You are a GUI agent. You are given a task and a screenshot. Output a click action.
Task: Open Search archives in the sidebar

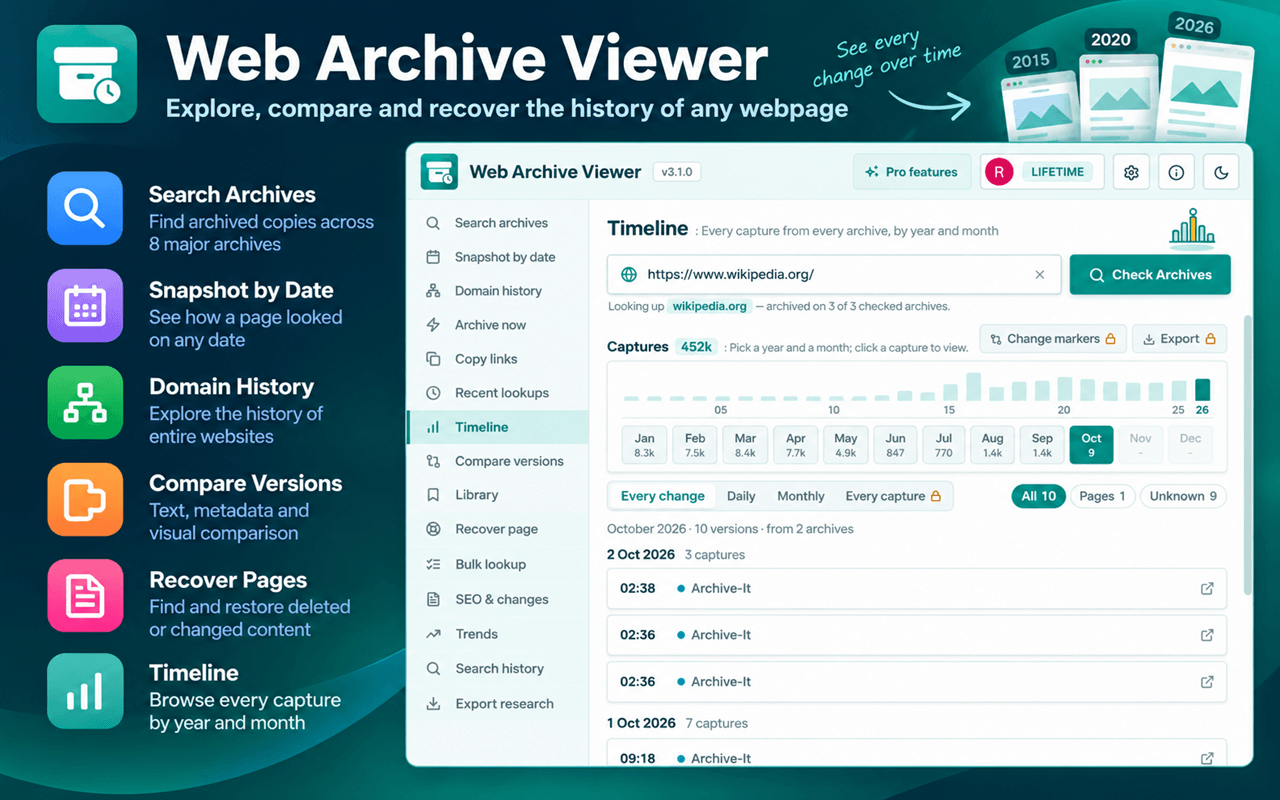(x=497, y=223)
